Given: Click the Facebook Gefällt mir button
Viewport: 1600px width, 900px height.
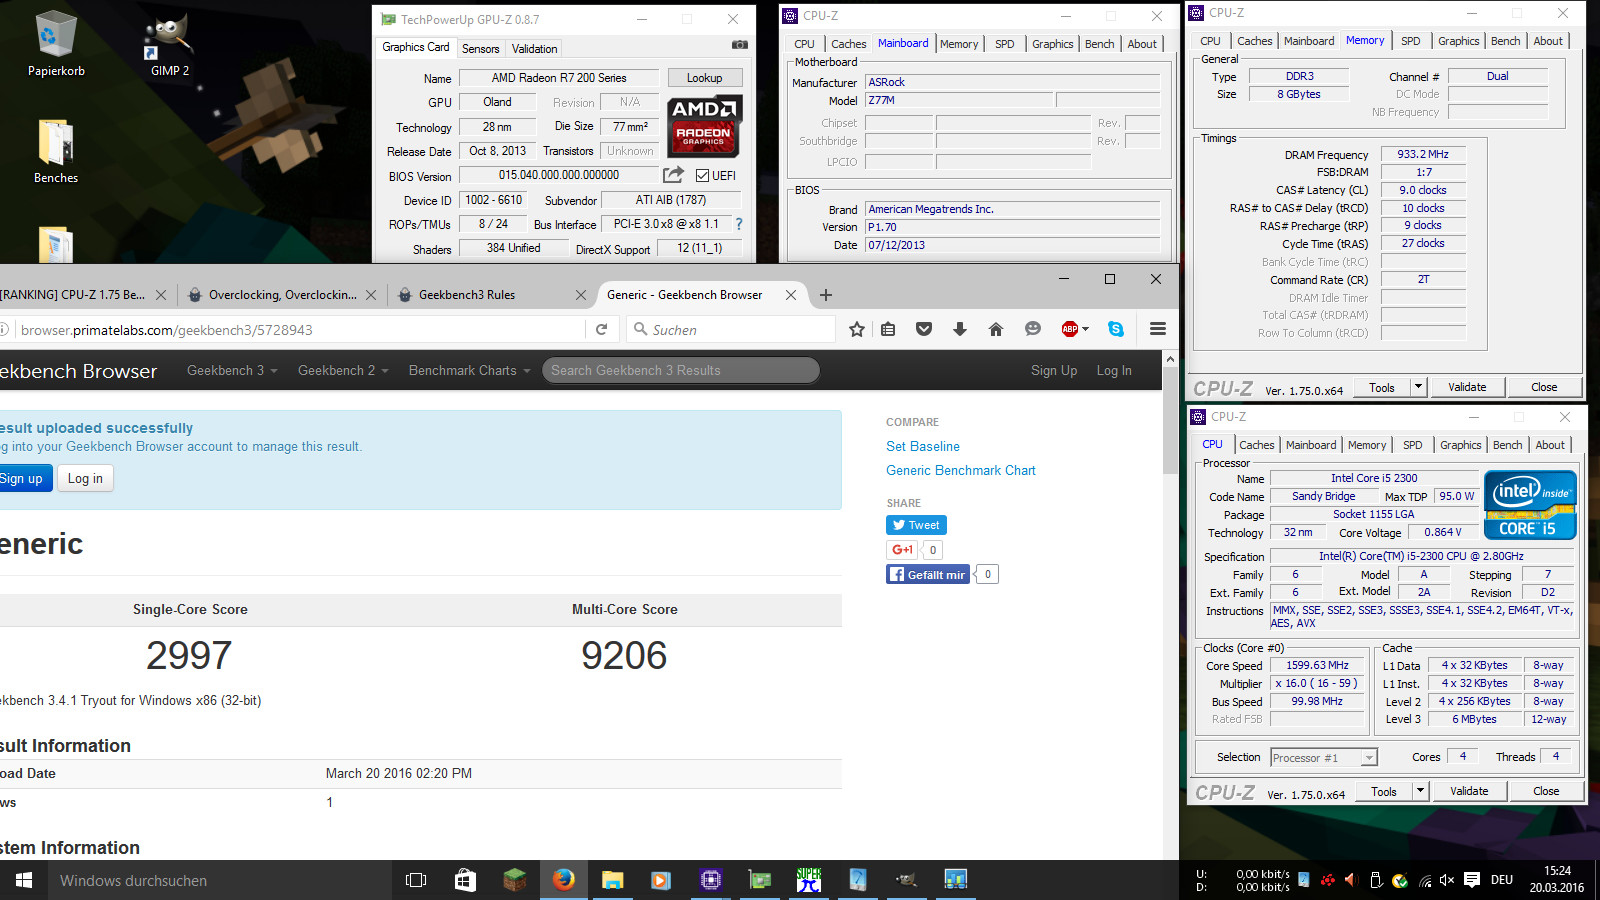Looking at the screenshot, I should pos(928,574).
